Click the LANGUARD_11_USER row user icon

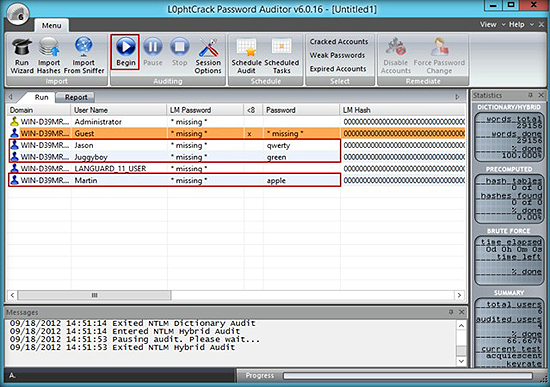[x=14, y=168]
